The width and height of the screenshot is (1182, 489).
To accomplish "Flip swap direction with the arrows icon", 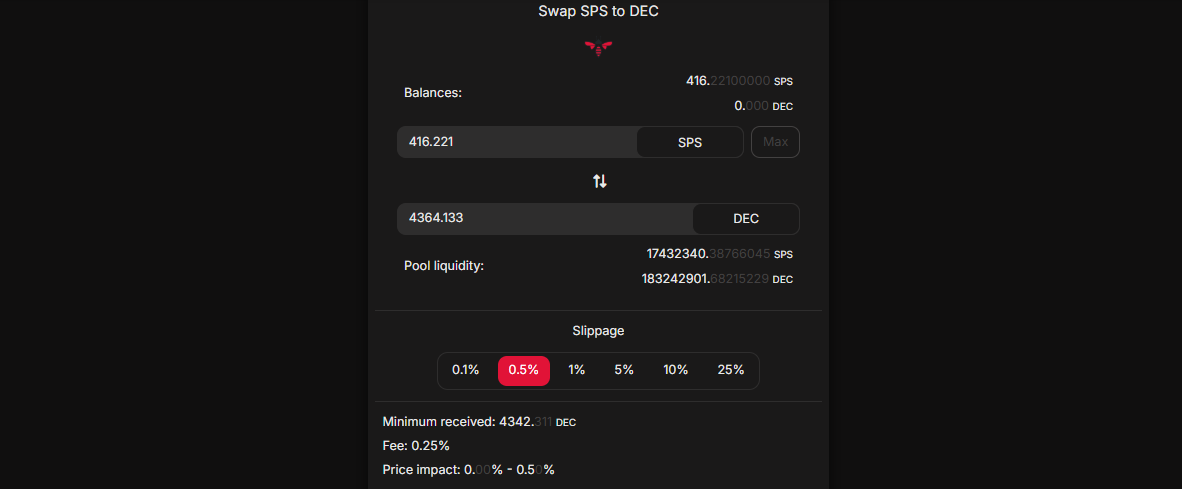I will [x=599, y=181].
